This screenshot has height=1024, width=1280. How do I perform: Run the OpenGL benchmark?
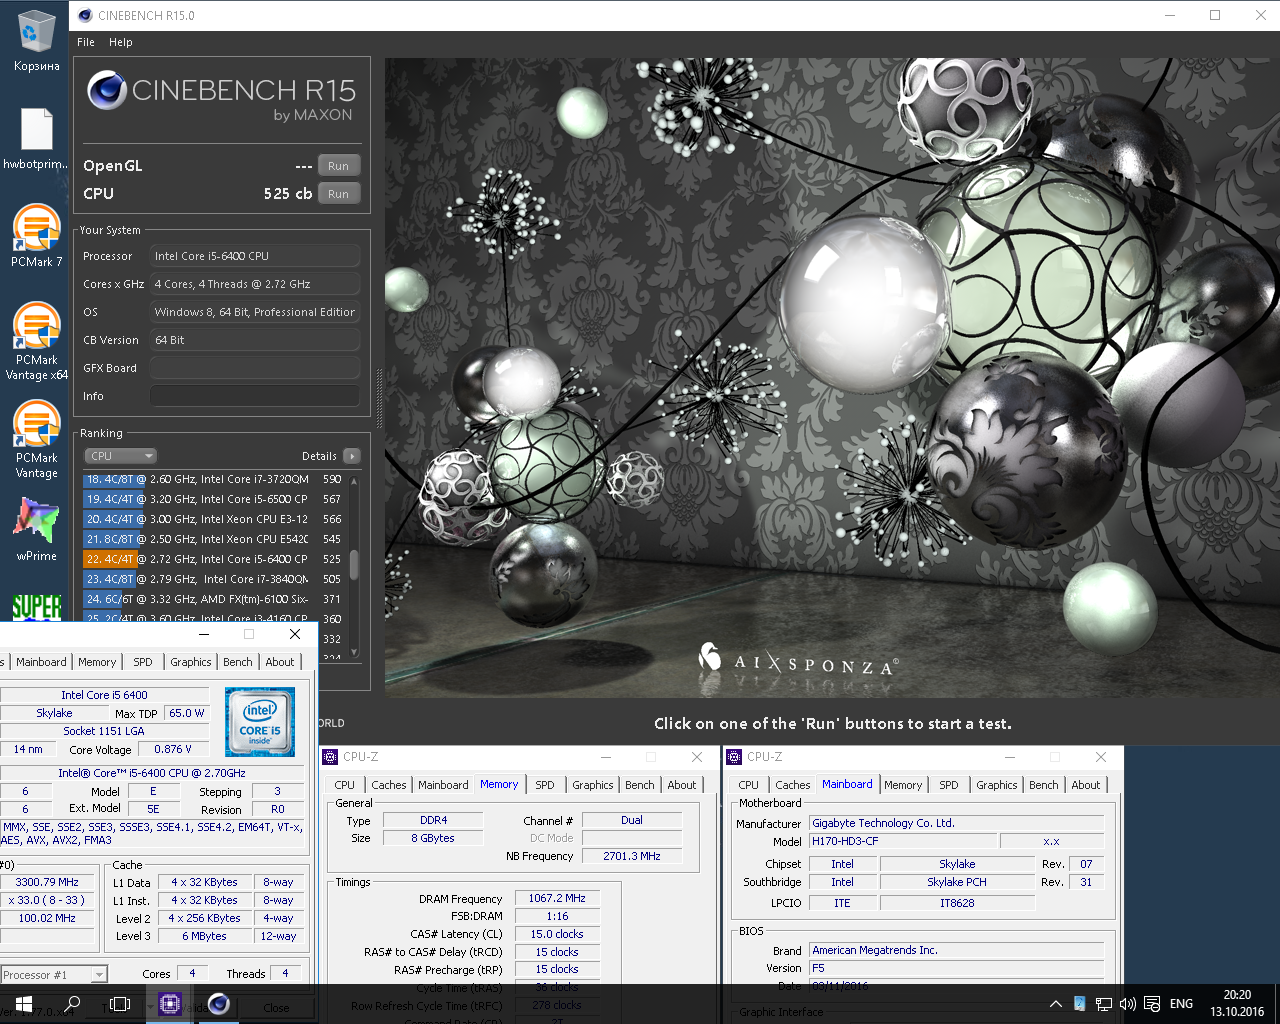(338, 166)
